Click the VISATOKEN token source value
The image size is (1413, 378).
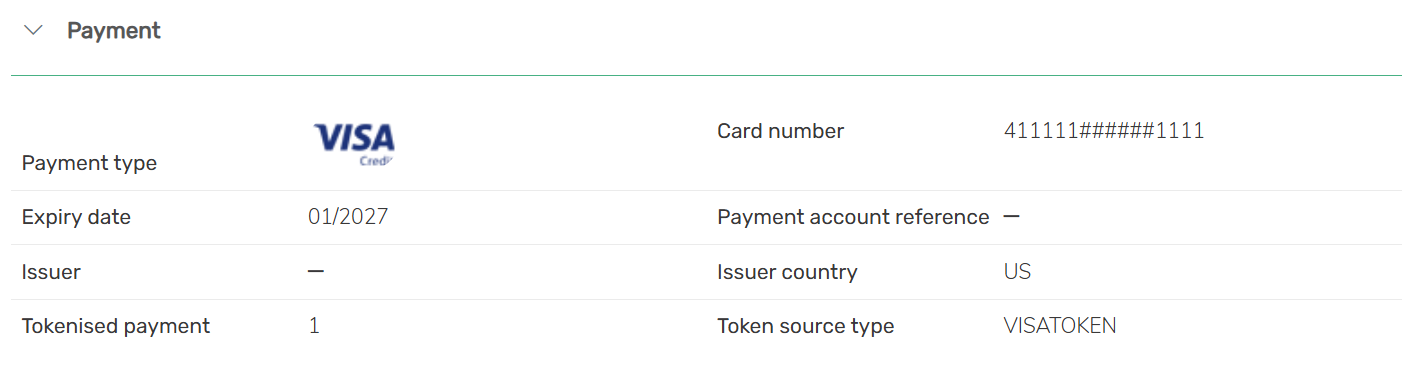point(1060,326)
